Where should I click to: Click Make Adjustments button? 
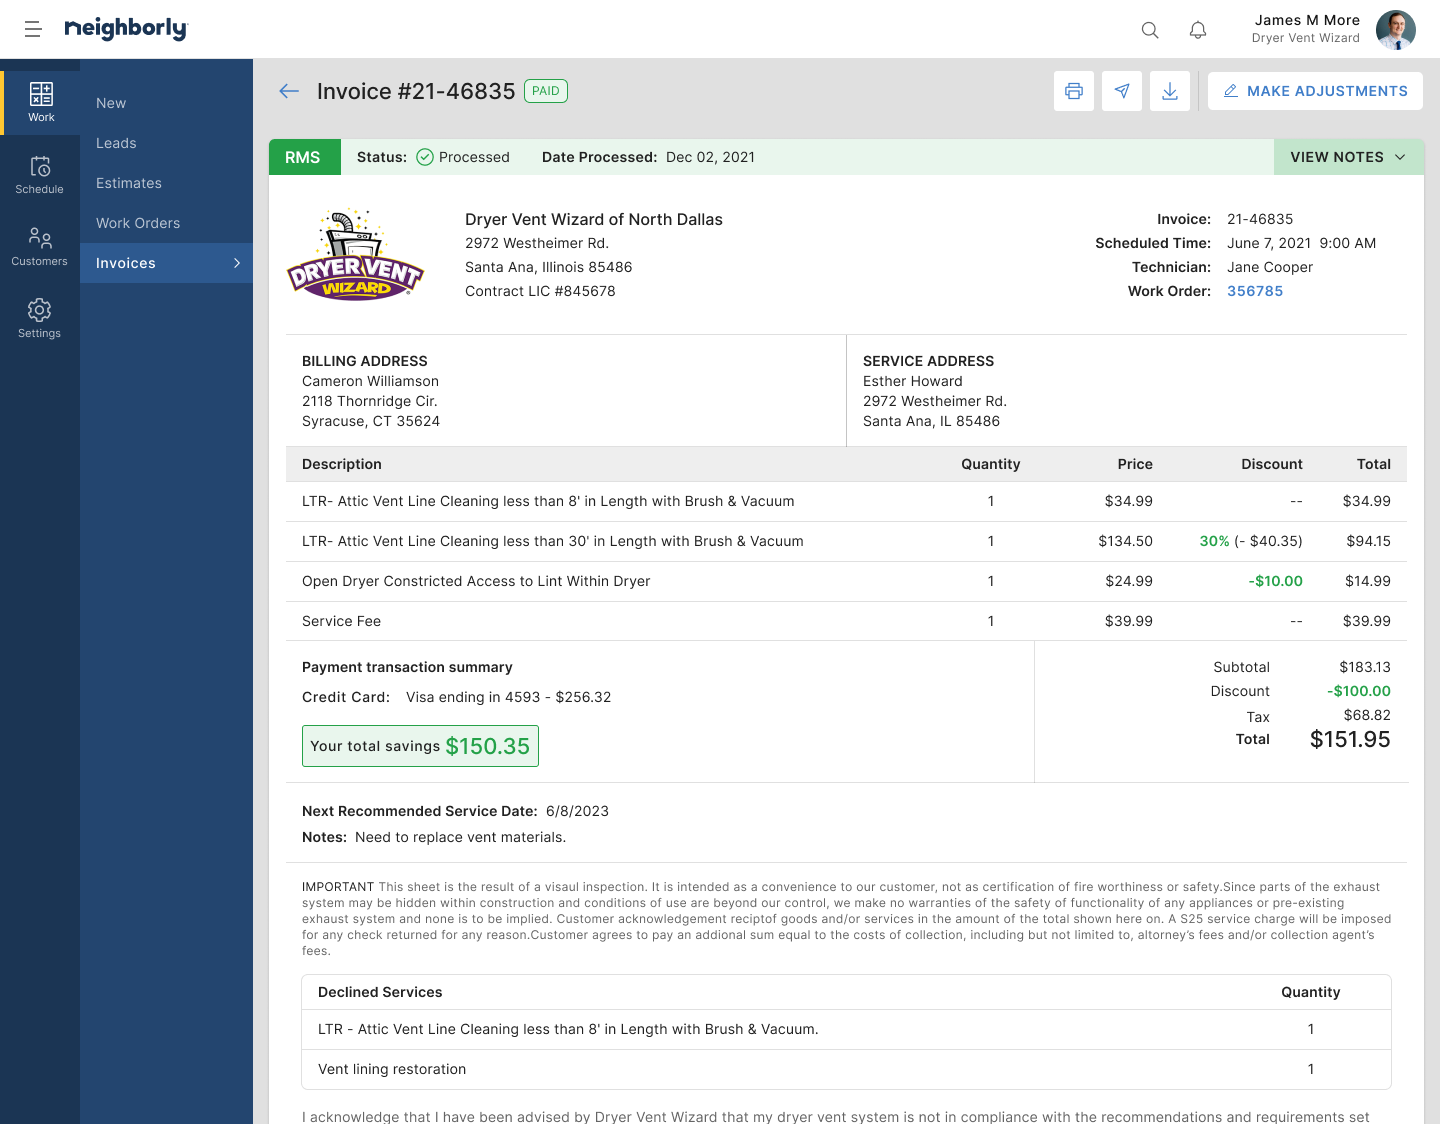point(1315,91)
